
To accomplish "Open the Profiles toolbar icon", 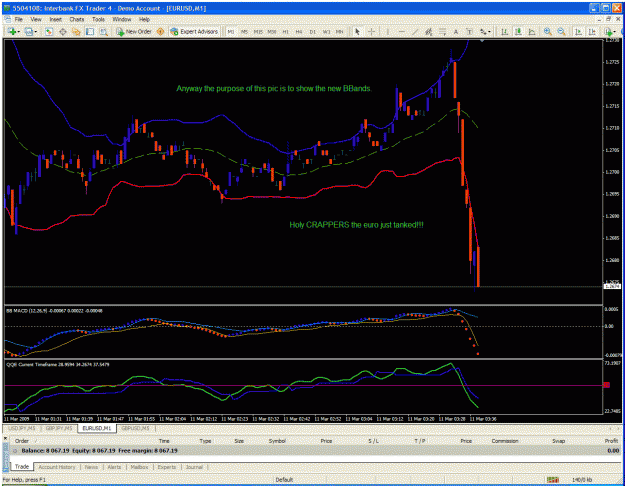I will click(x=30, y=31).
